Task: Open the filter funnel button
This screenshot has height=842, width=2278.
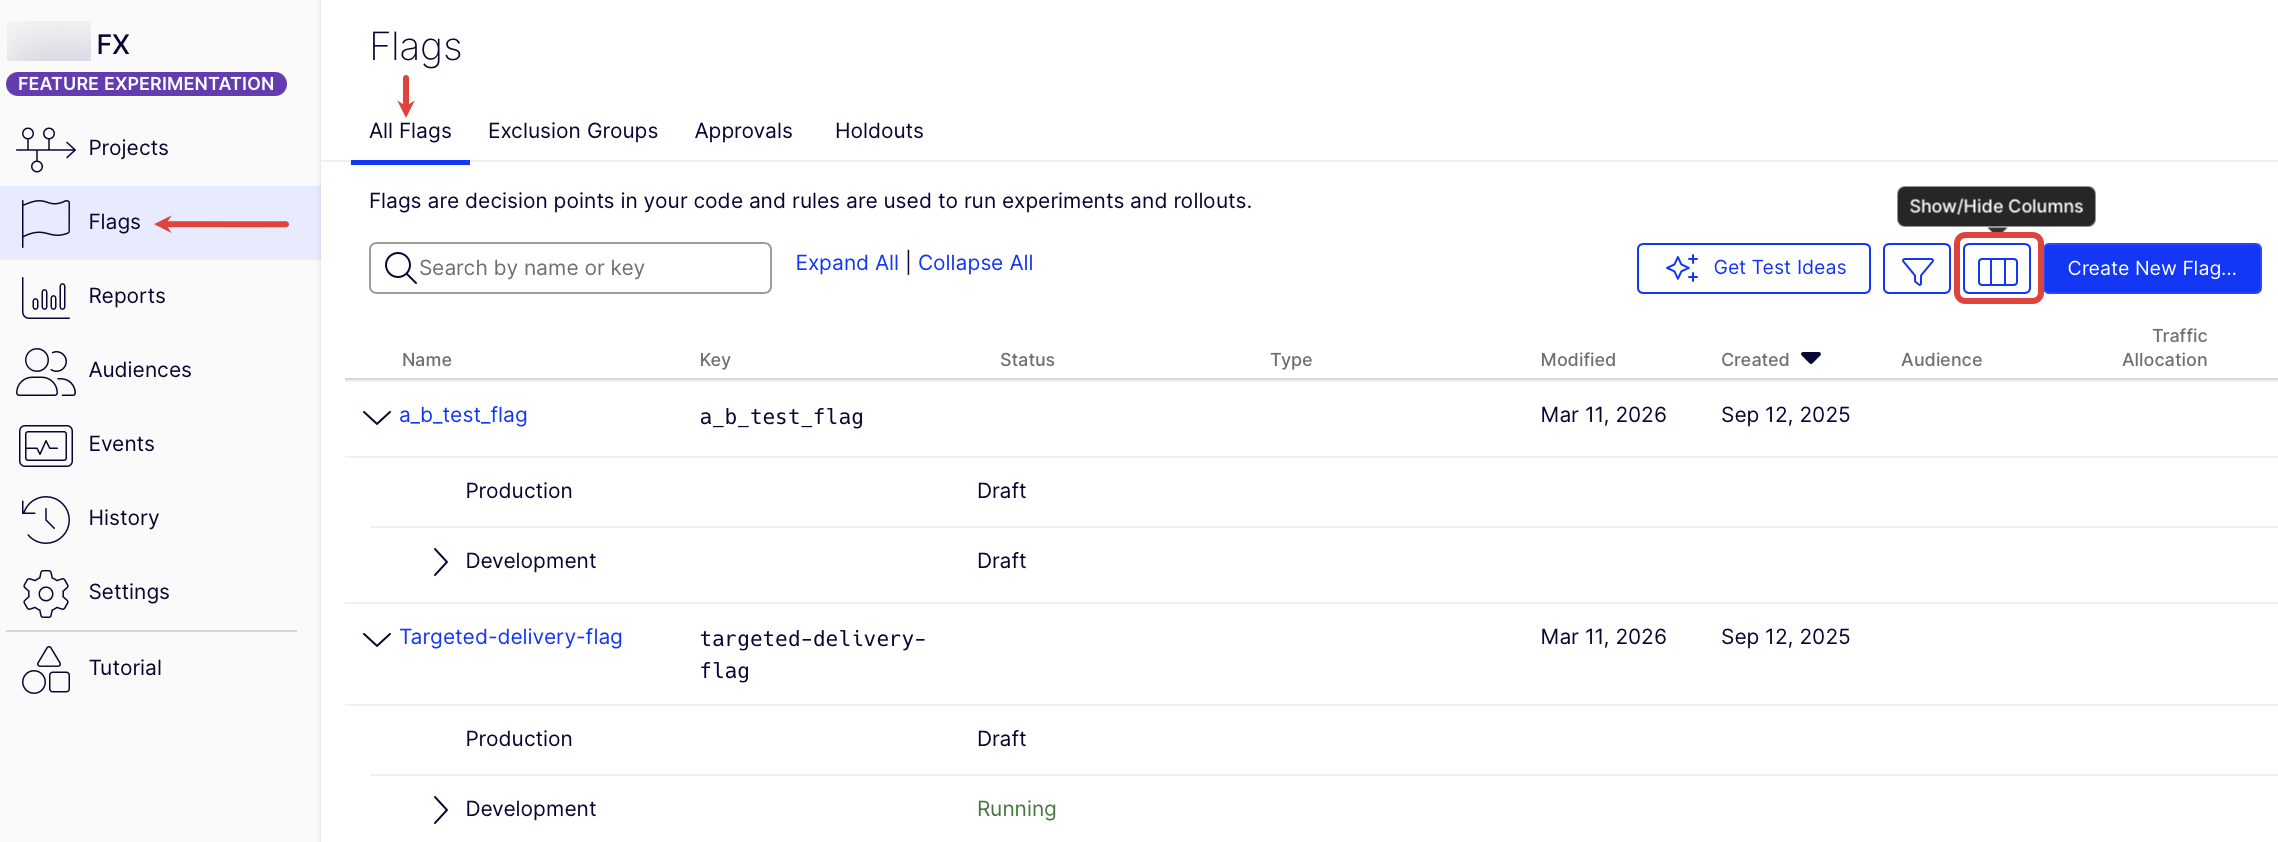Action: point(1916,269)
